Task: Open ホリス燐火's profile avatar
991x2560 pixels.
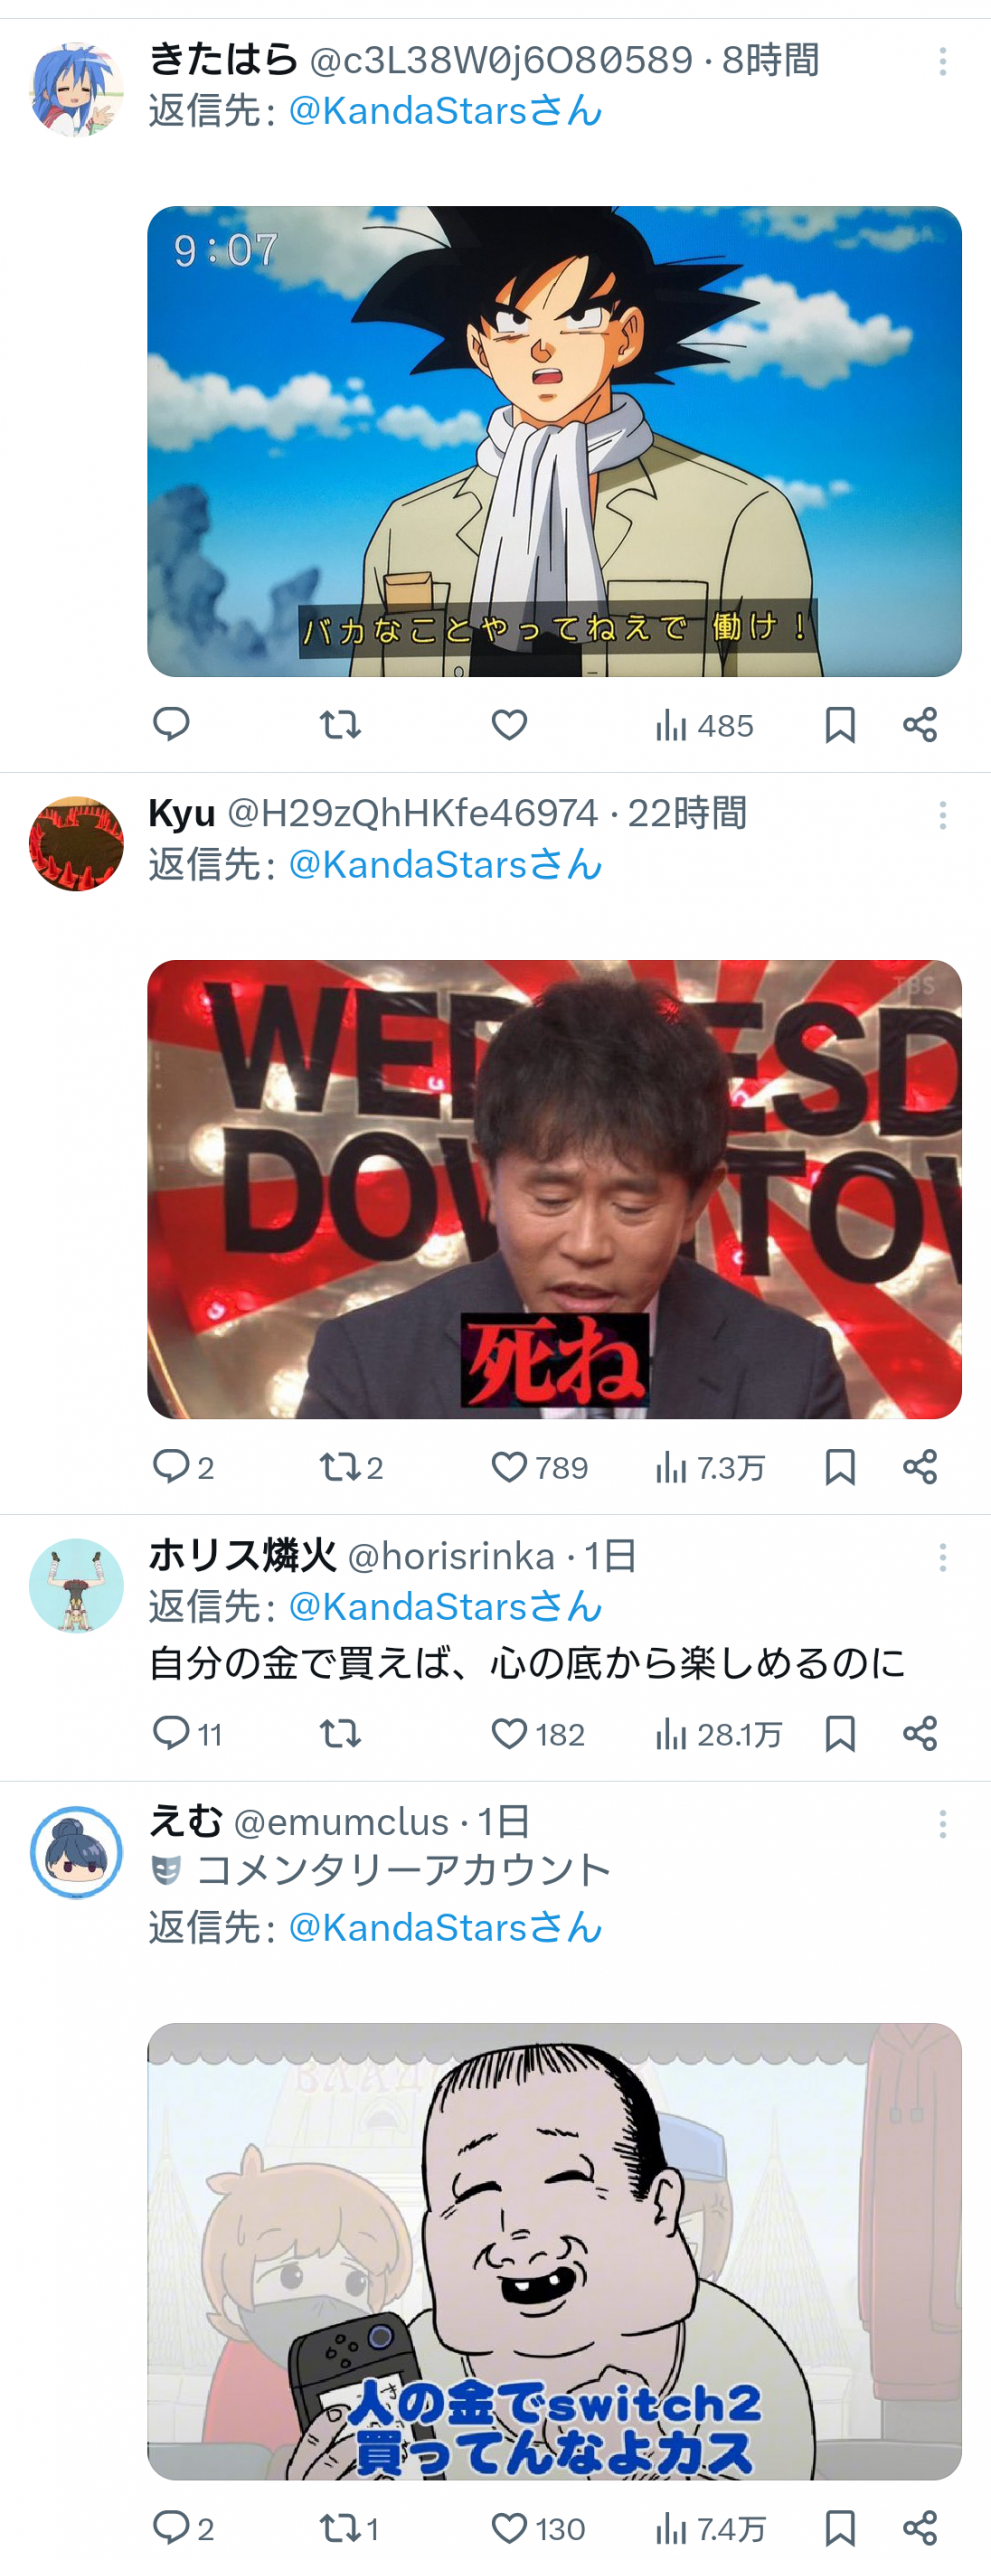Action: coord(76,1586)
